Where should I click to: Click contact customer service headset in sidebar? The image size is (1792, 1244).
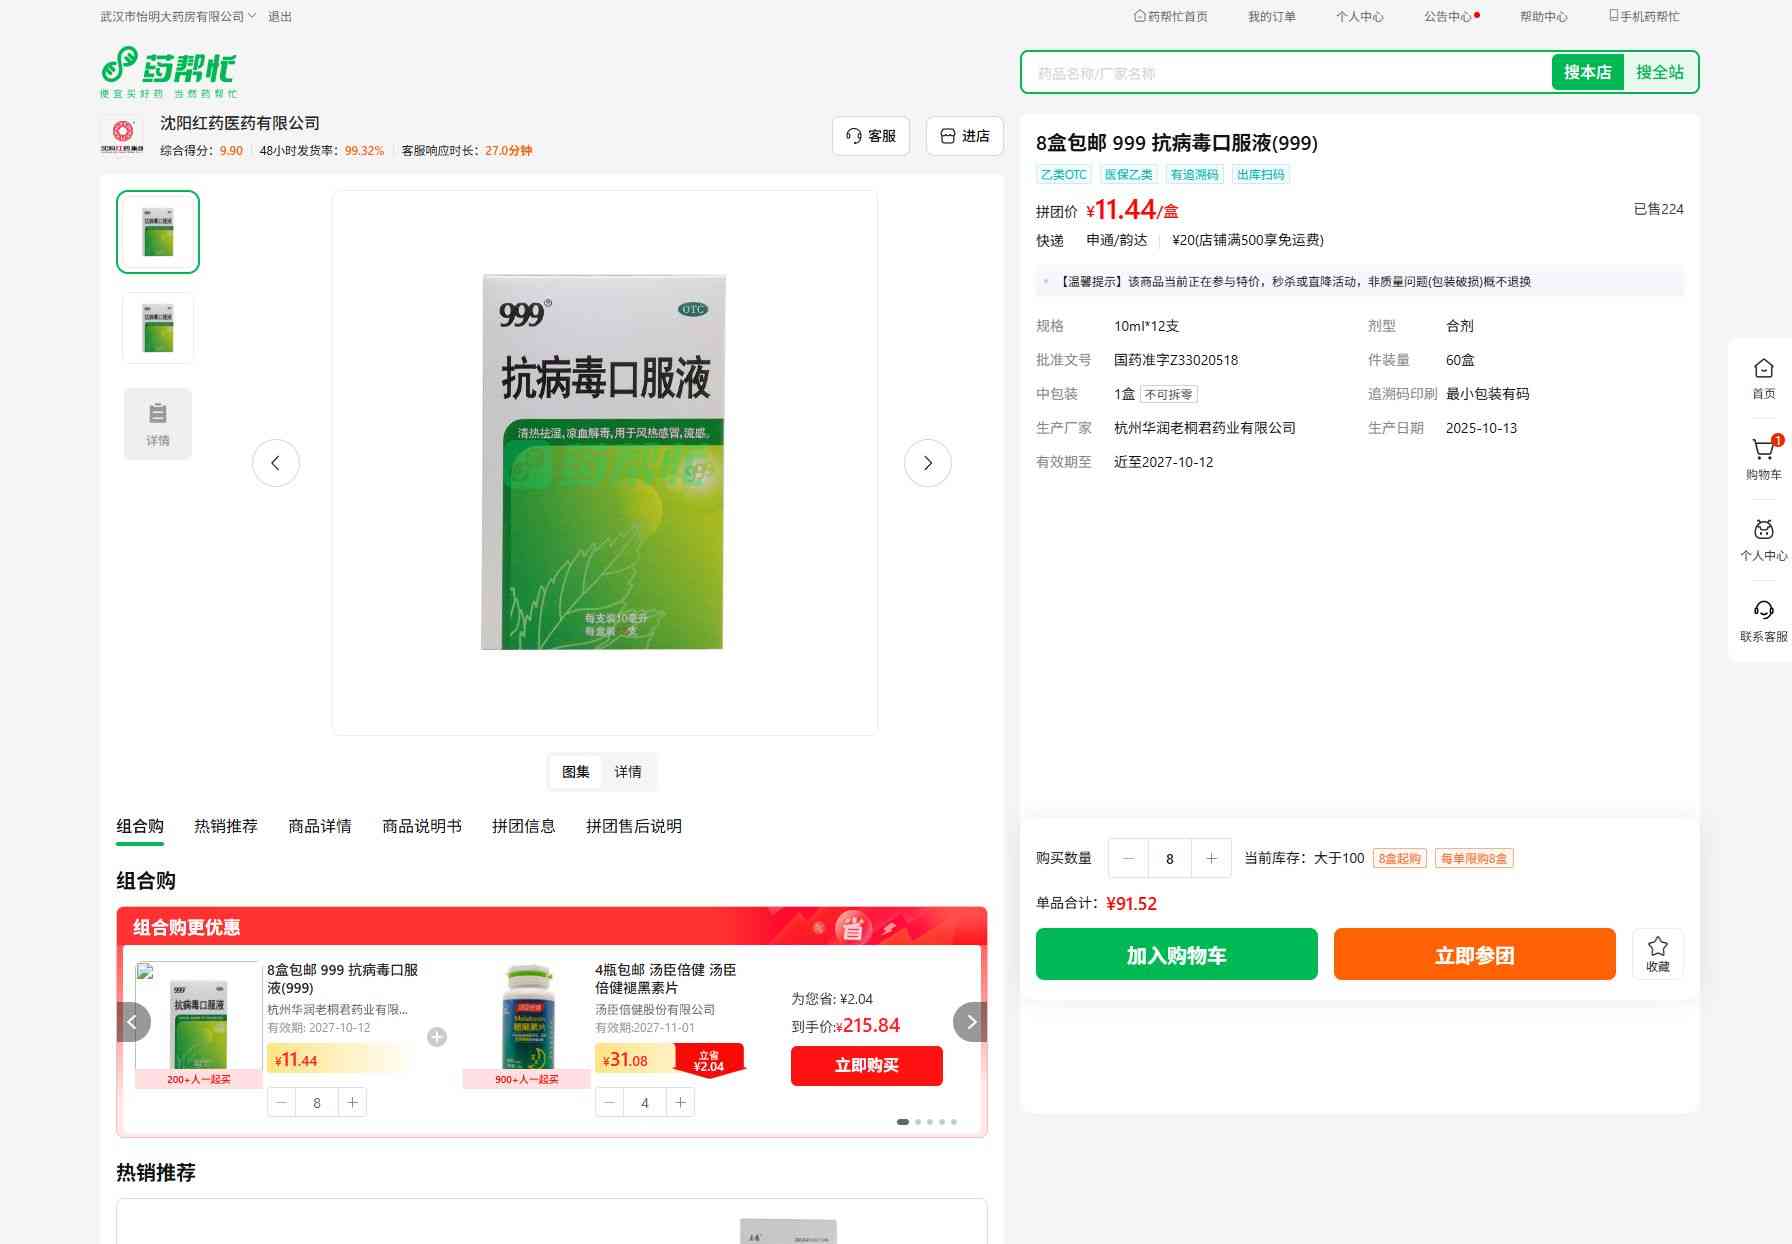(x=1763, y=612)
